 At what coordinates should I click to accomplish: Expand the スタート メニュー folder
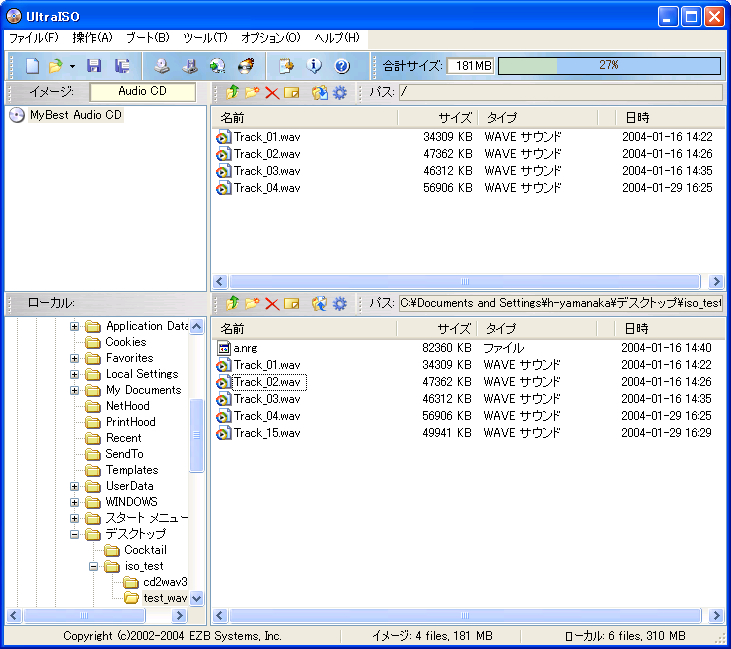74,518
